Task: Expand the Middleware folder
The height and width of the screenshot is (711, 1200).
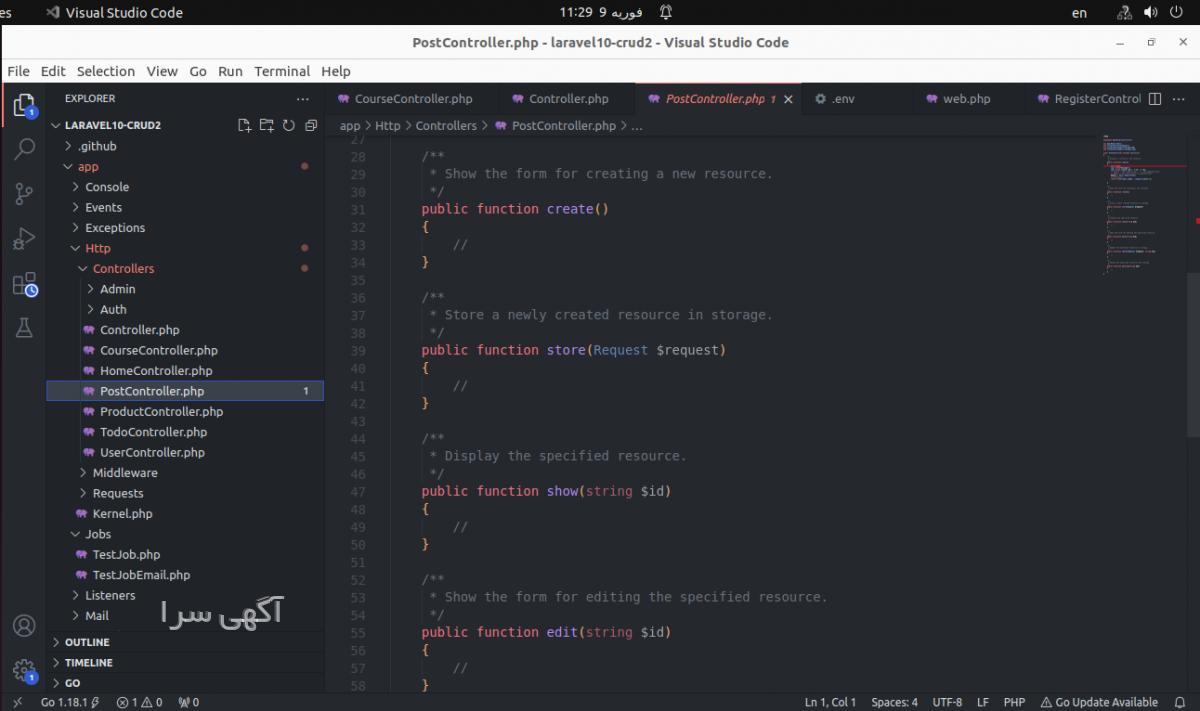Action: (124, 473)
